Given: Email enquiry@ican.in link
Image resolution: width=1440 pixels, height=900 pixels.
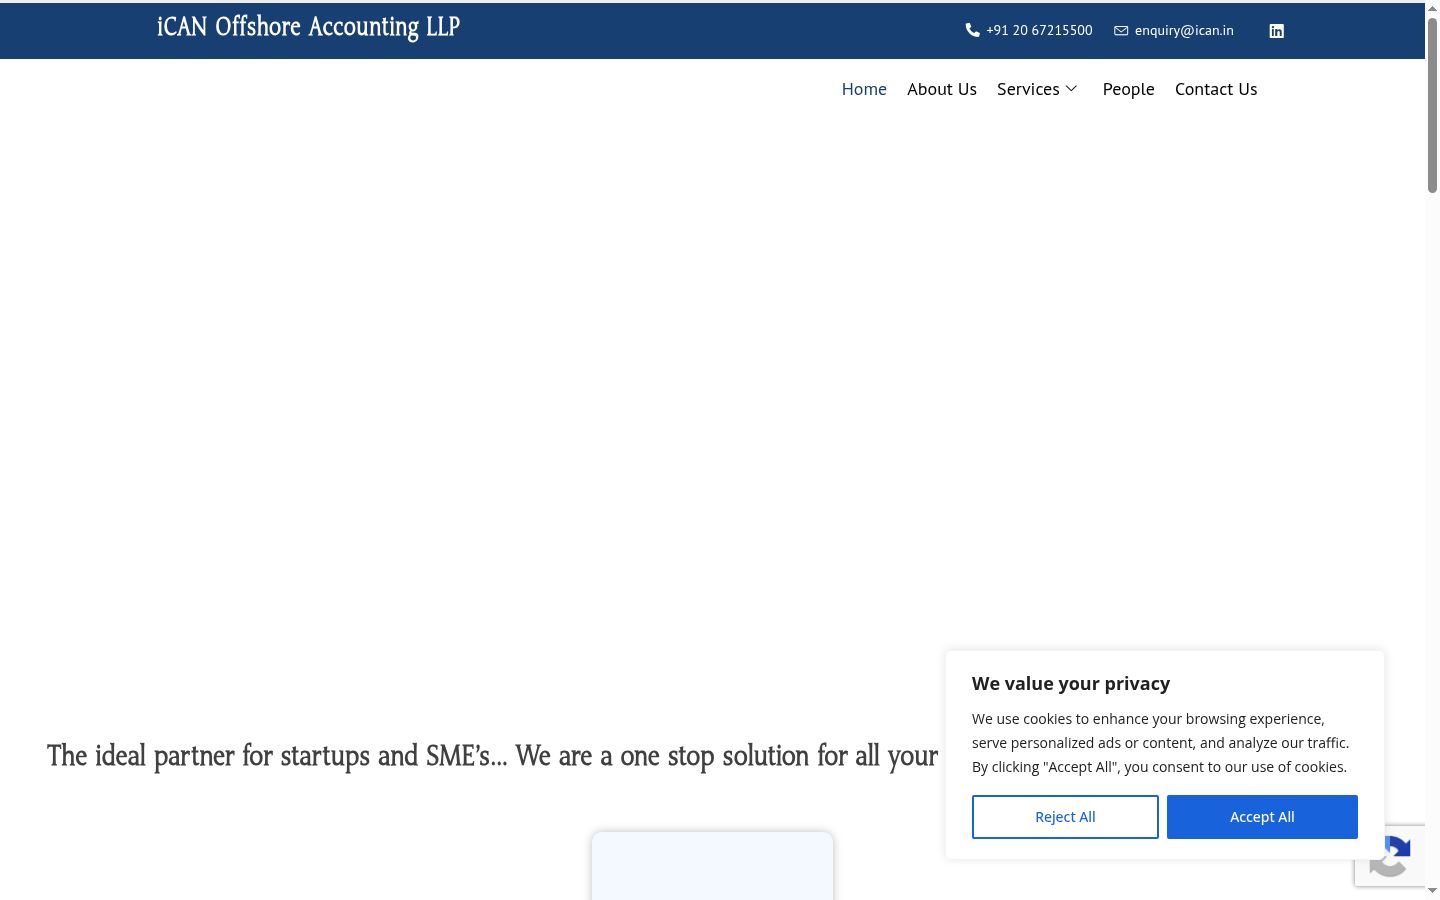Looking at the screenshot, I should coord(1184,30).
